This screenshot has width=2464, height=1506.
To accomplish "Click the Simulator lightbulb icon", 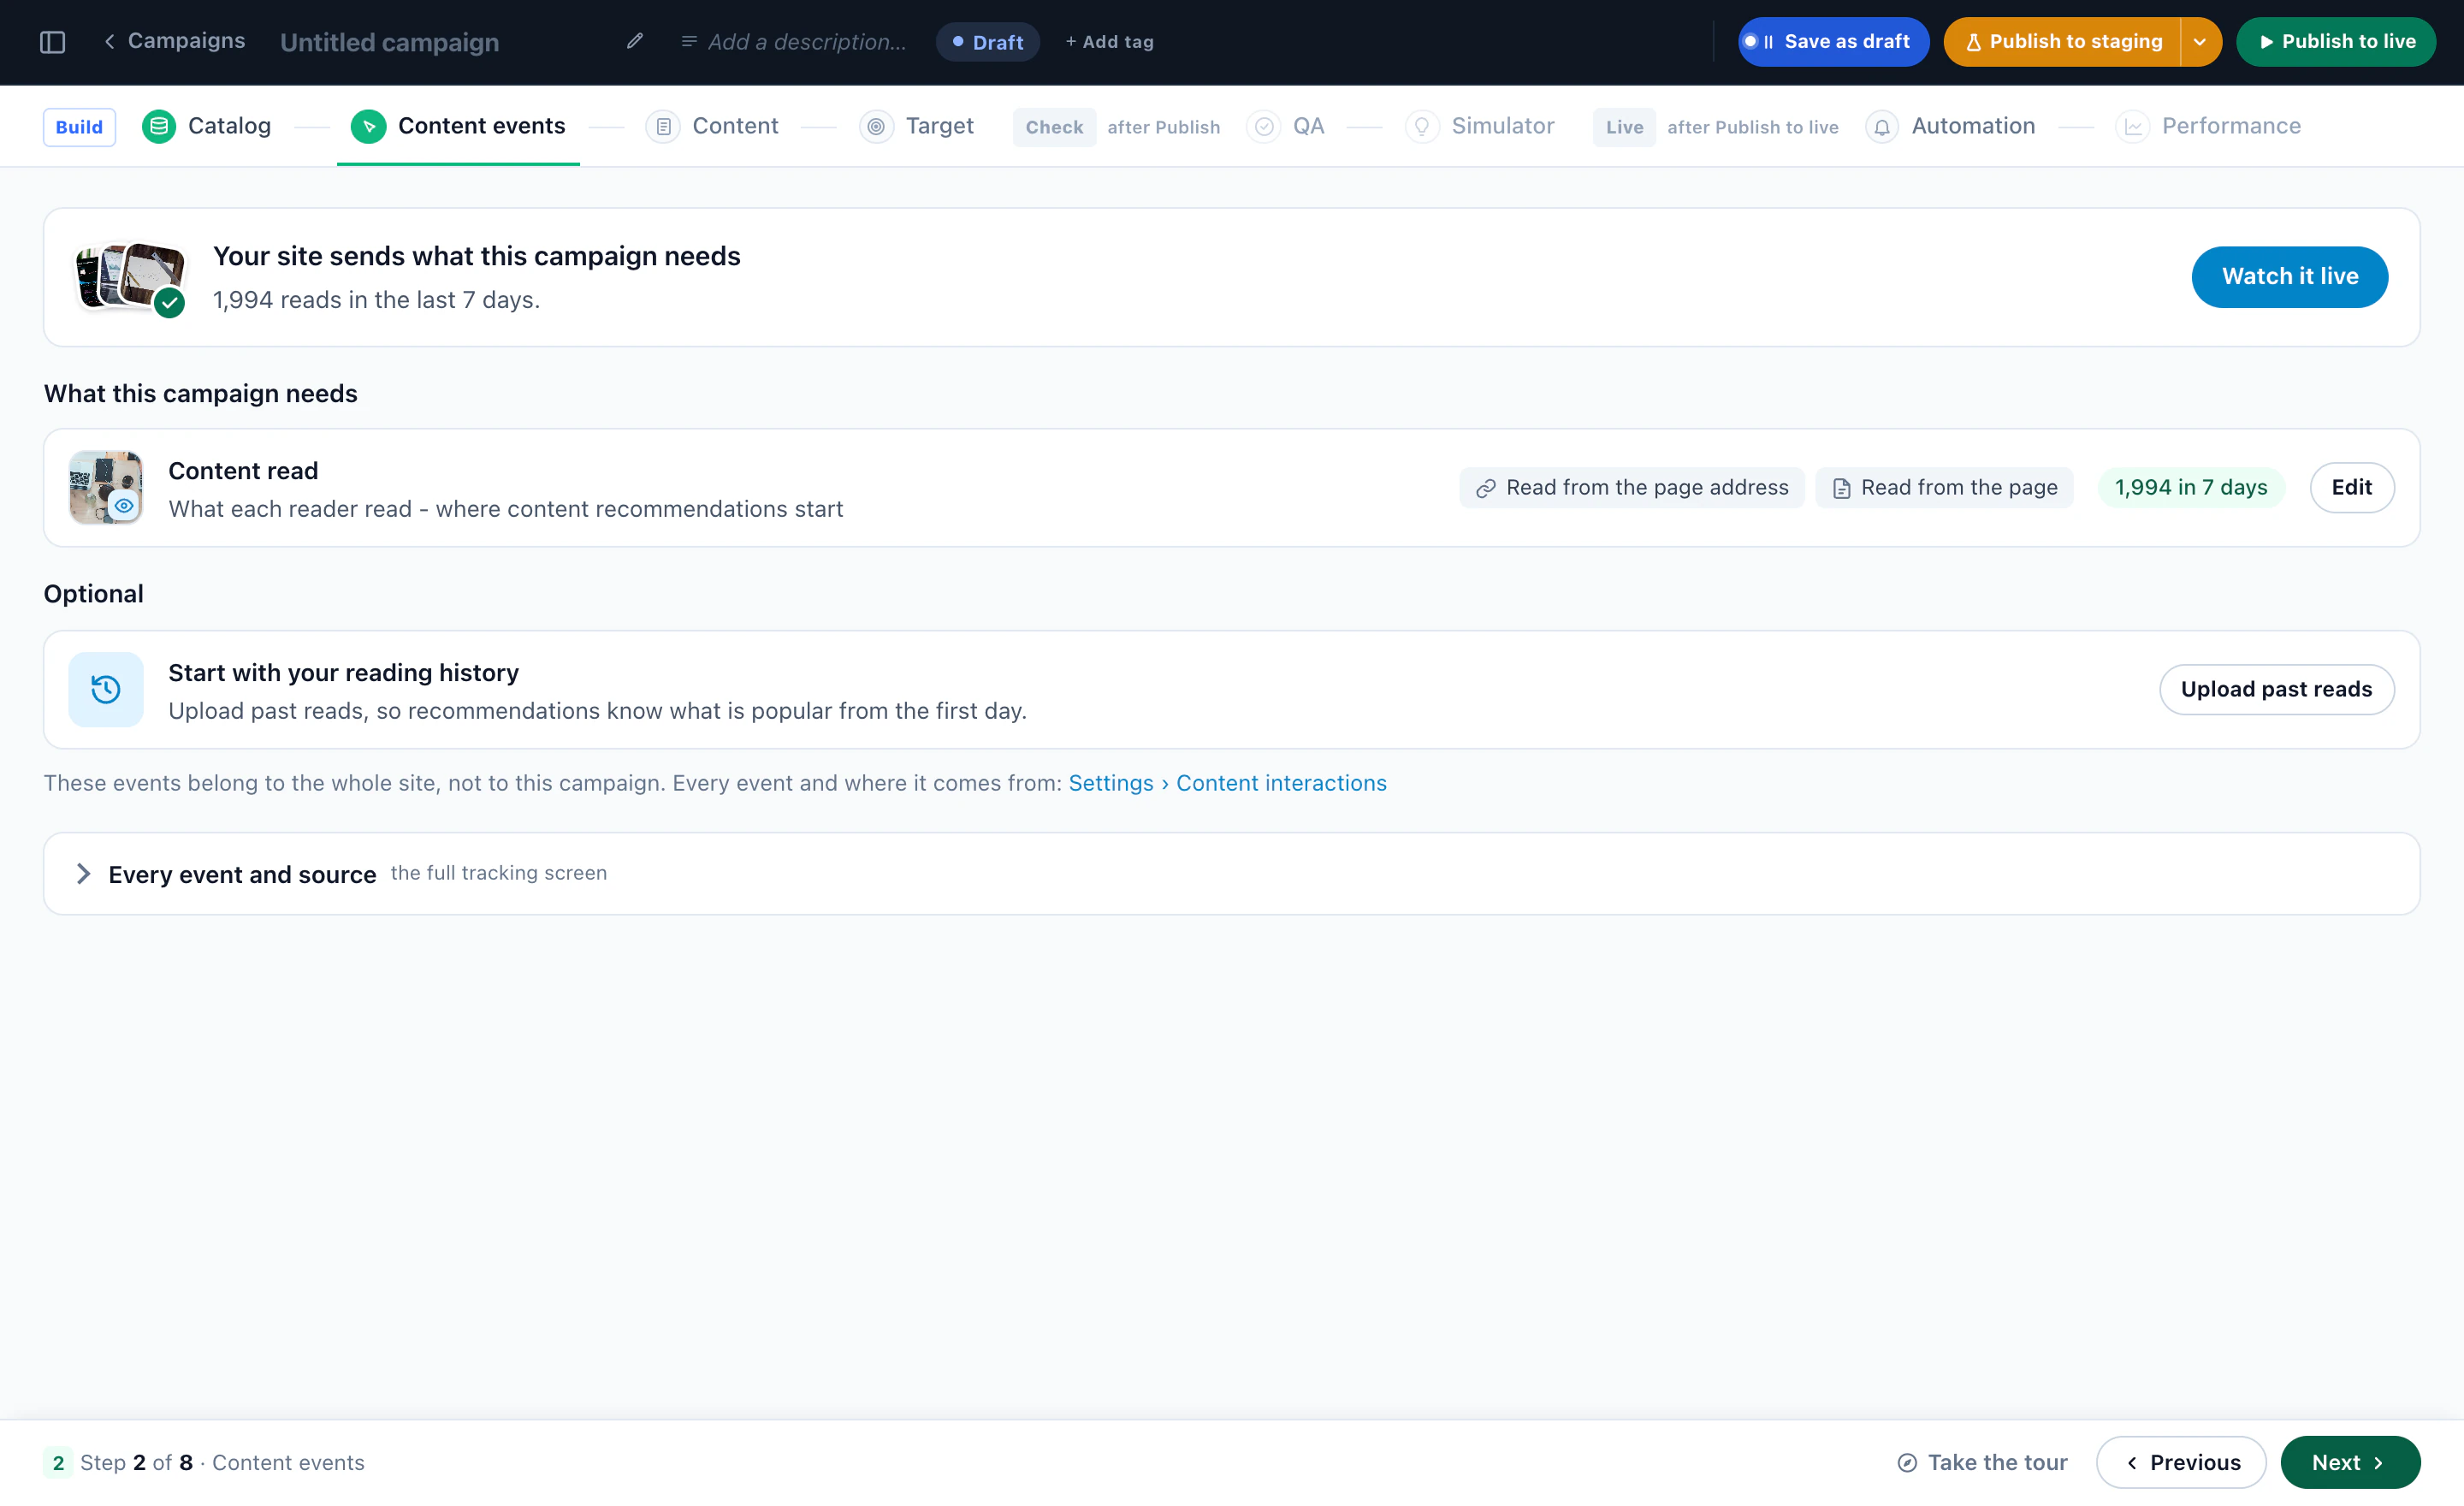I will click(1422, 126).
